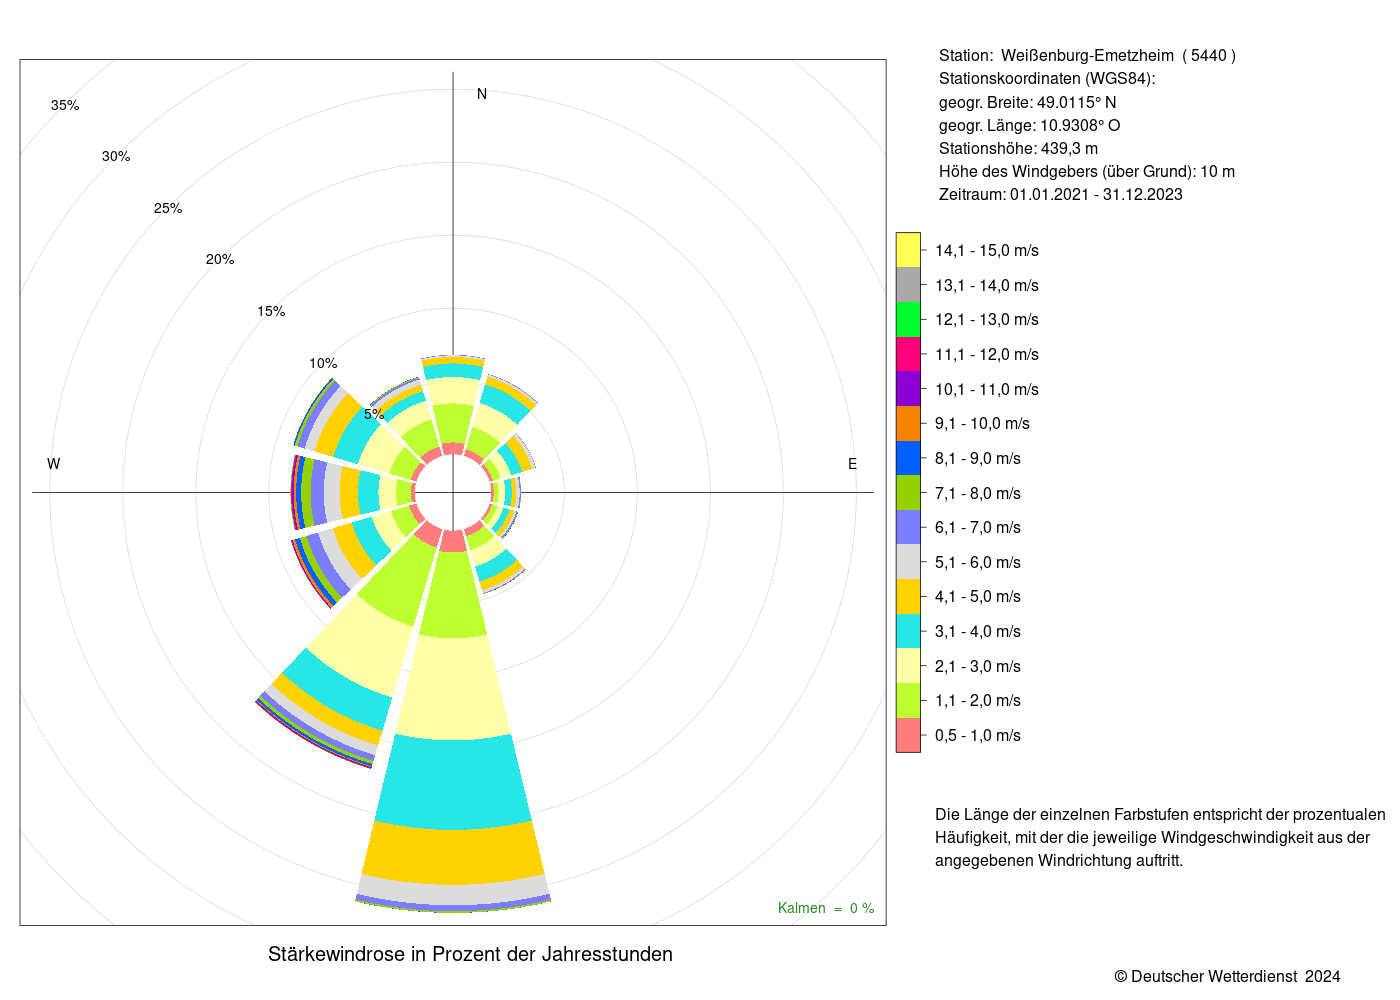Click the legend label "14,1 - 15,0 m/s"
Image resolution: width=1400 pixels, height=1000 pixels.
coord(987,251)
